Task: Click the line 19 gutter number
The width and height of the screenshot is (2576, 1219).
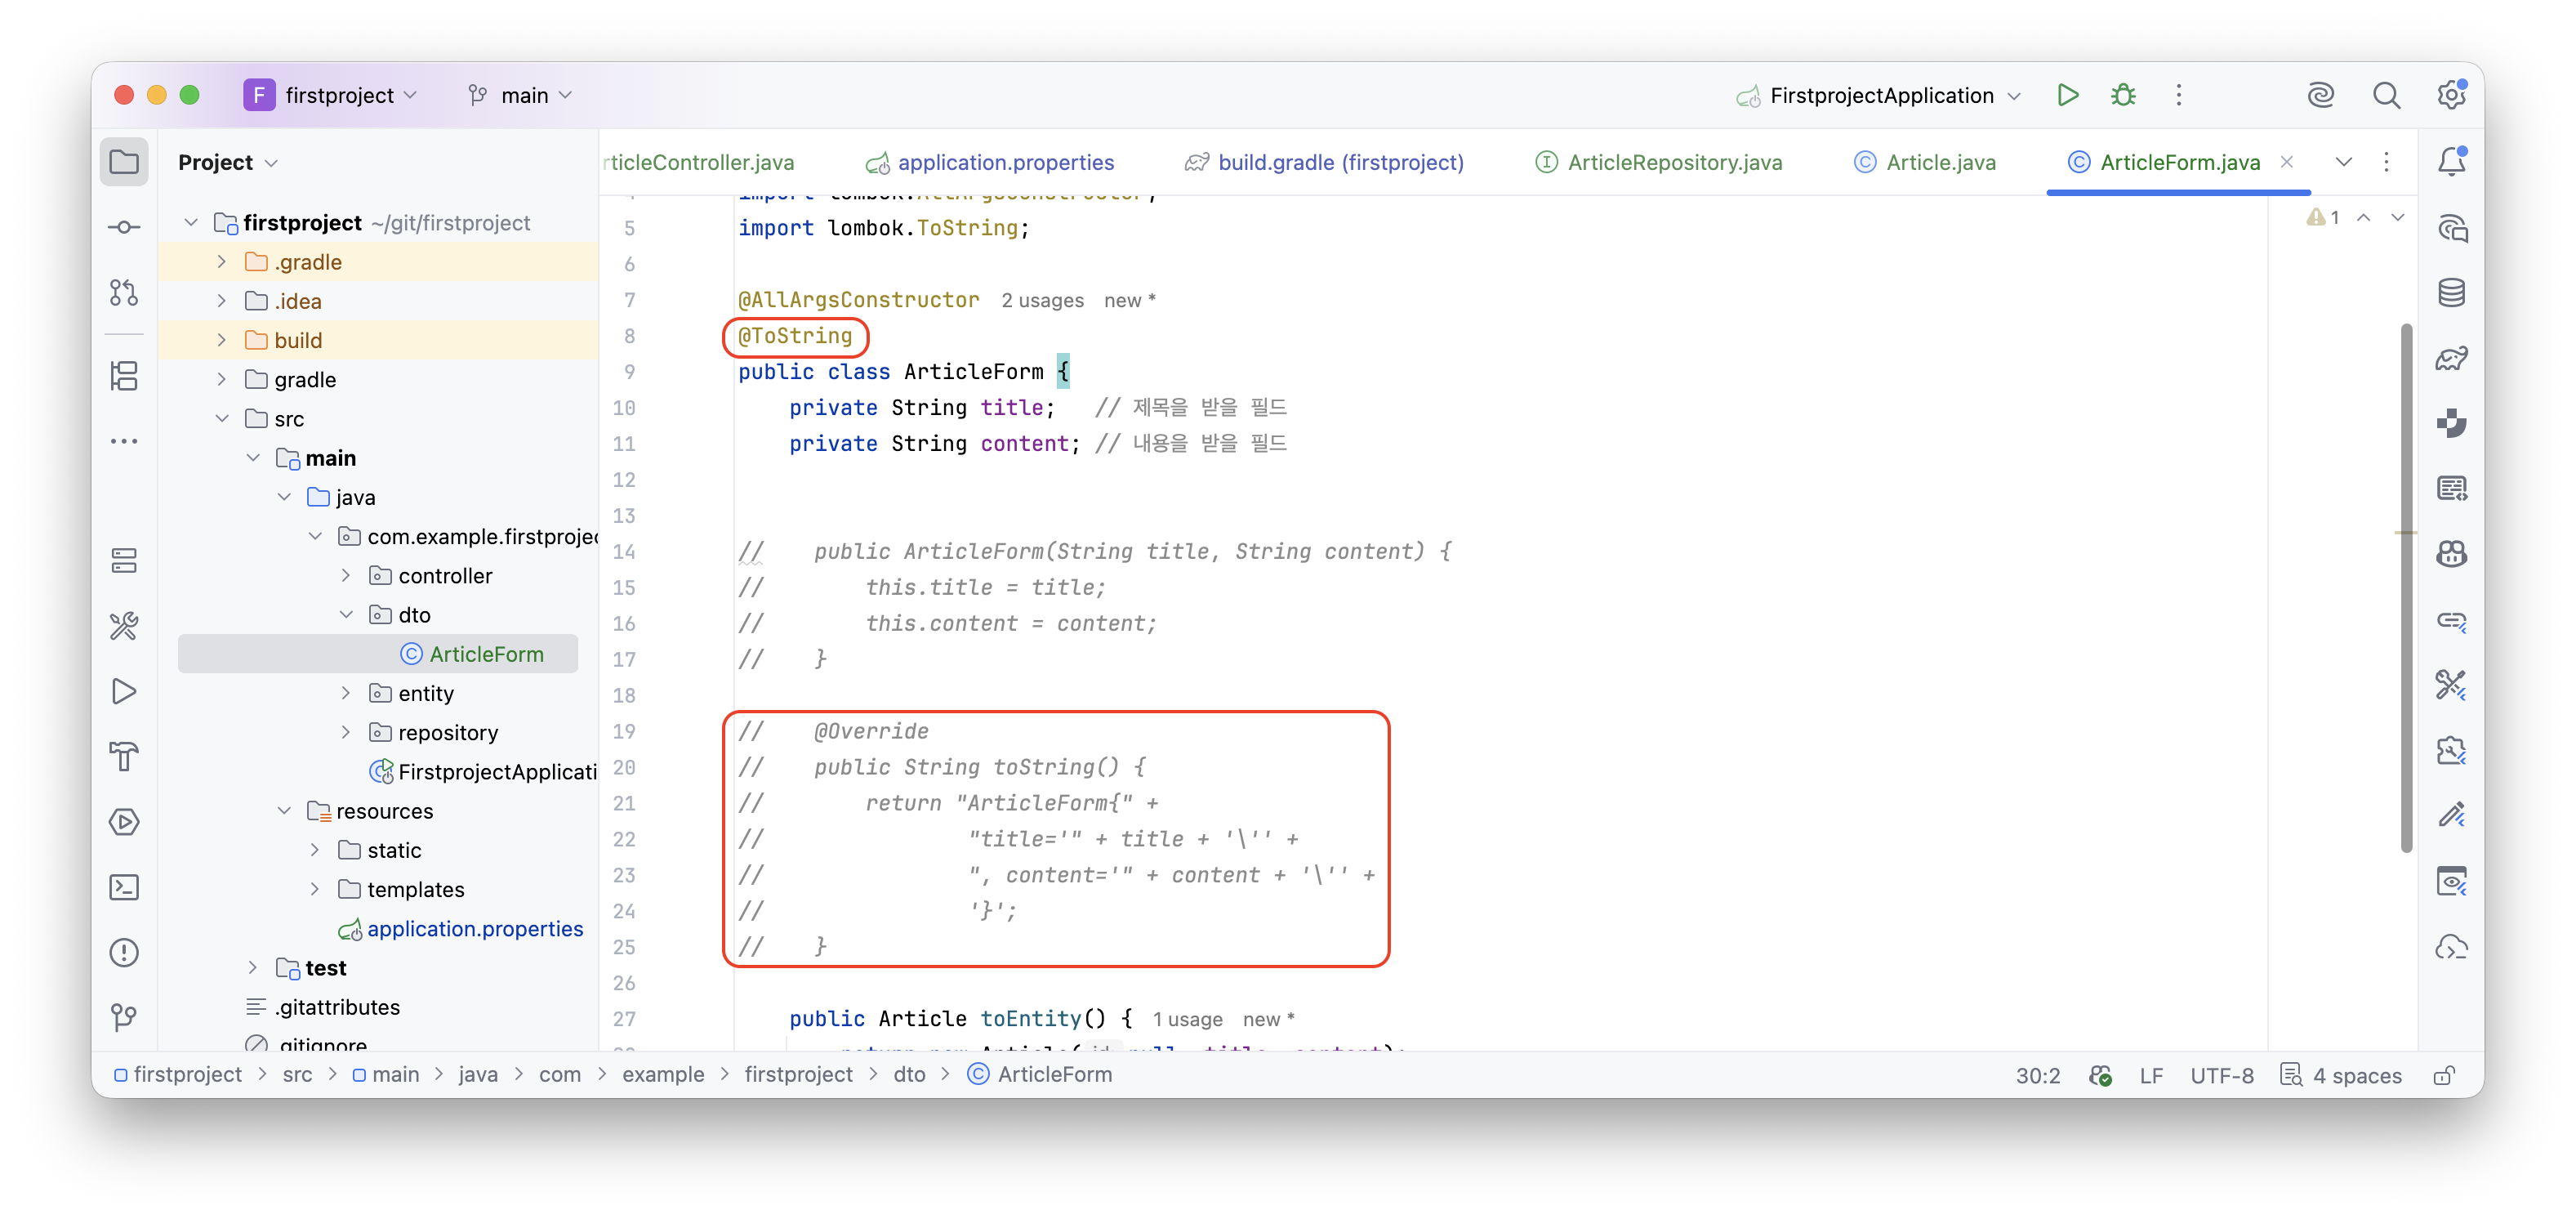Action: pyautogui.click(x=624, y=731)
